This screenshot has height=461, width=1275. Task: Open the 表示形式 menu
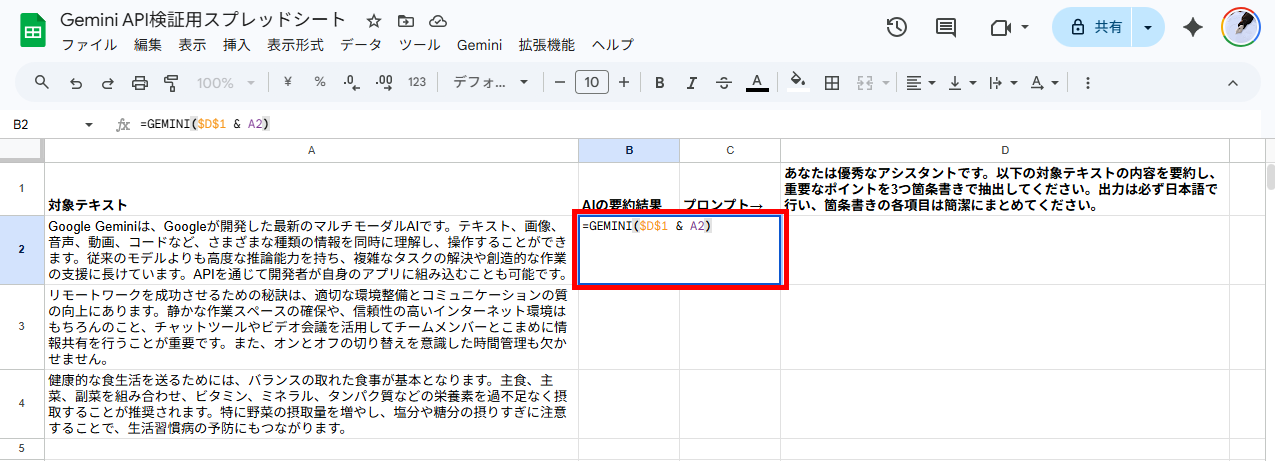pos(295,45)
